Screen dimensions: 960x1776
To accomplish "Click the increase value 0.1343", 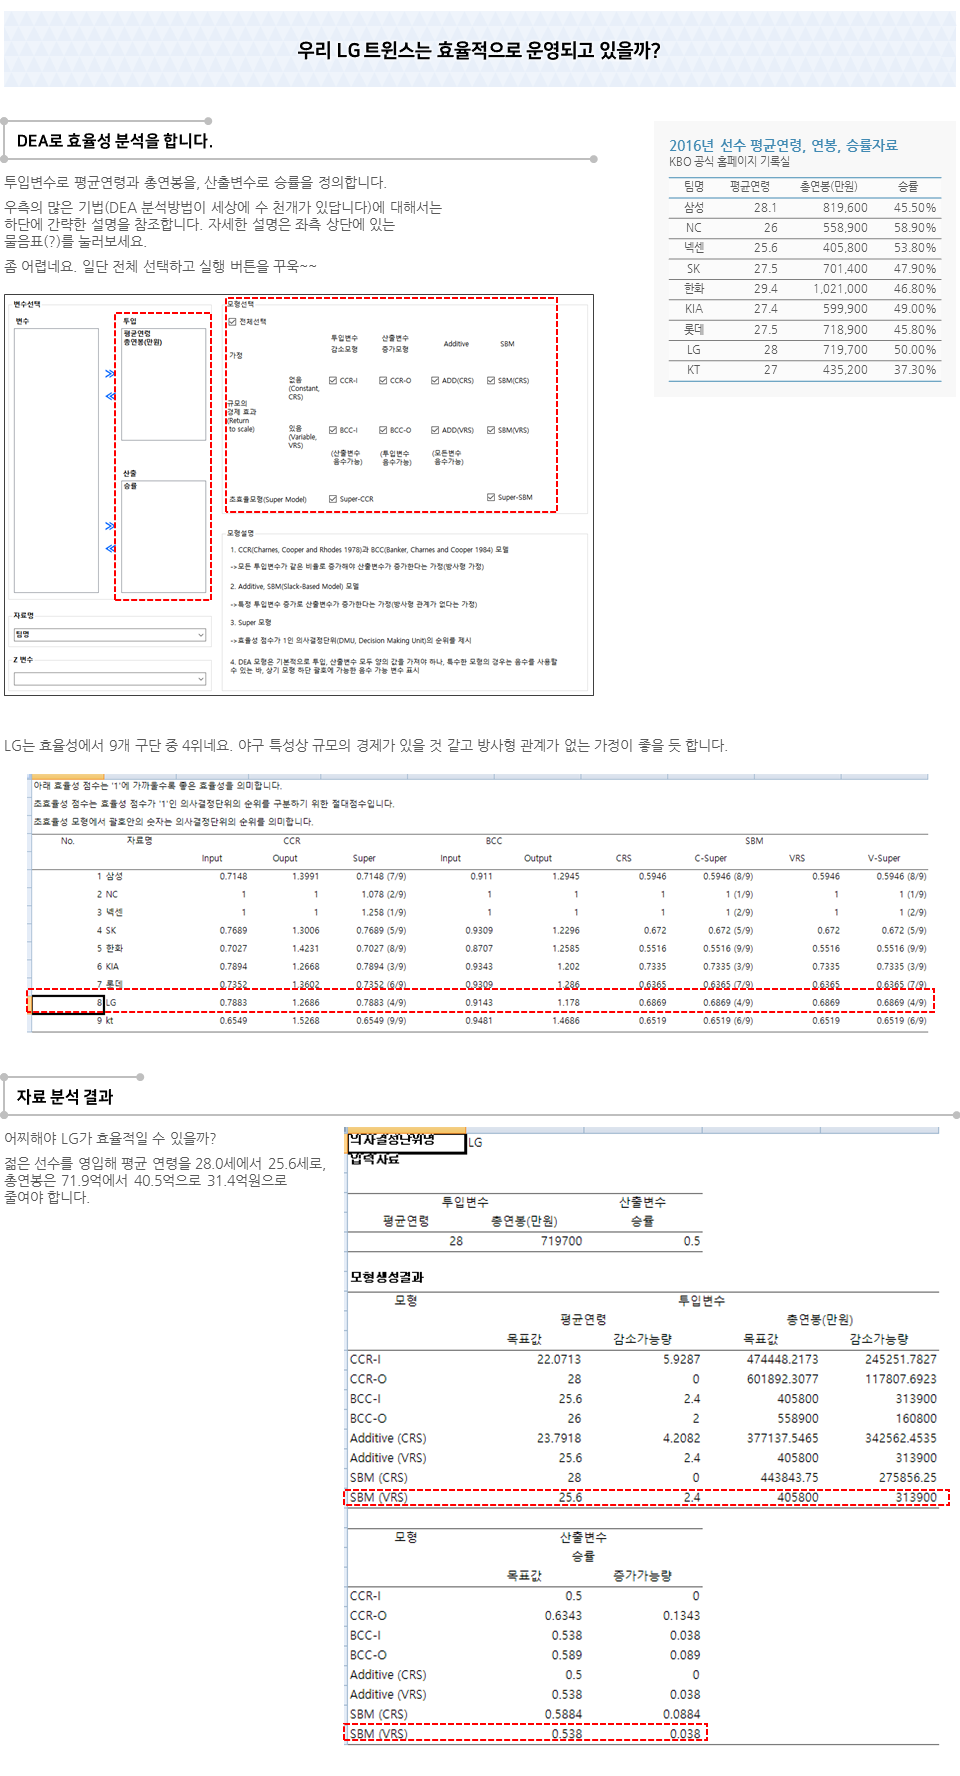I will 681,1616.
